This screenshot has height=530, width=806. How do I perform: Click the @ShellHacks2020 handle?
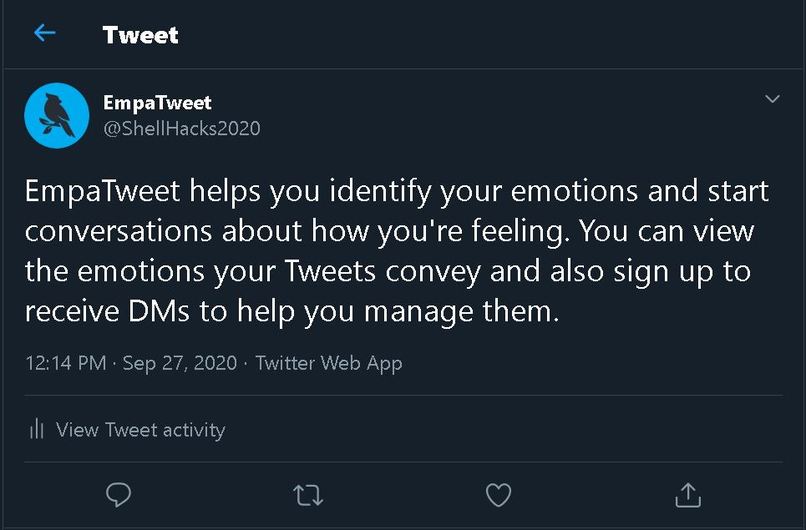click(181, 128)
